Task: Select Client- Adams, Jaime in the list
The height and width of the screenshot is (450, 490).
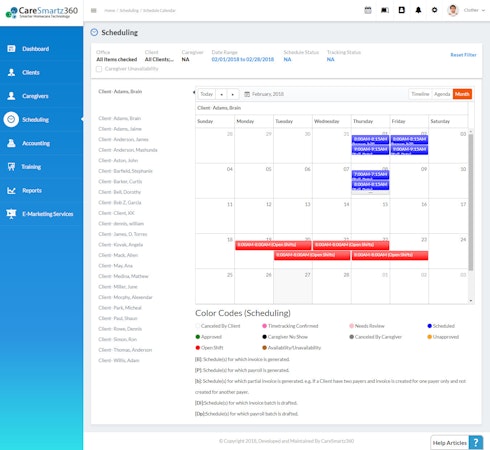Action: click(x=120, y=129)
